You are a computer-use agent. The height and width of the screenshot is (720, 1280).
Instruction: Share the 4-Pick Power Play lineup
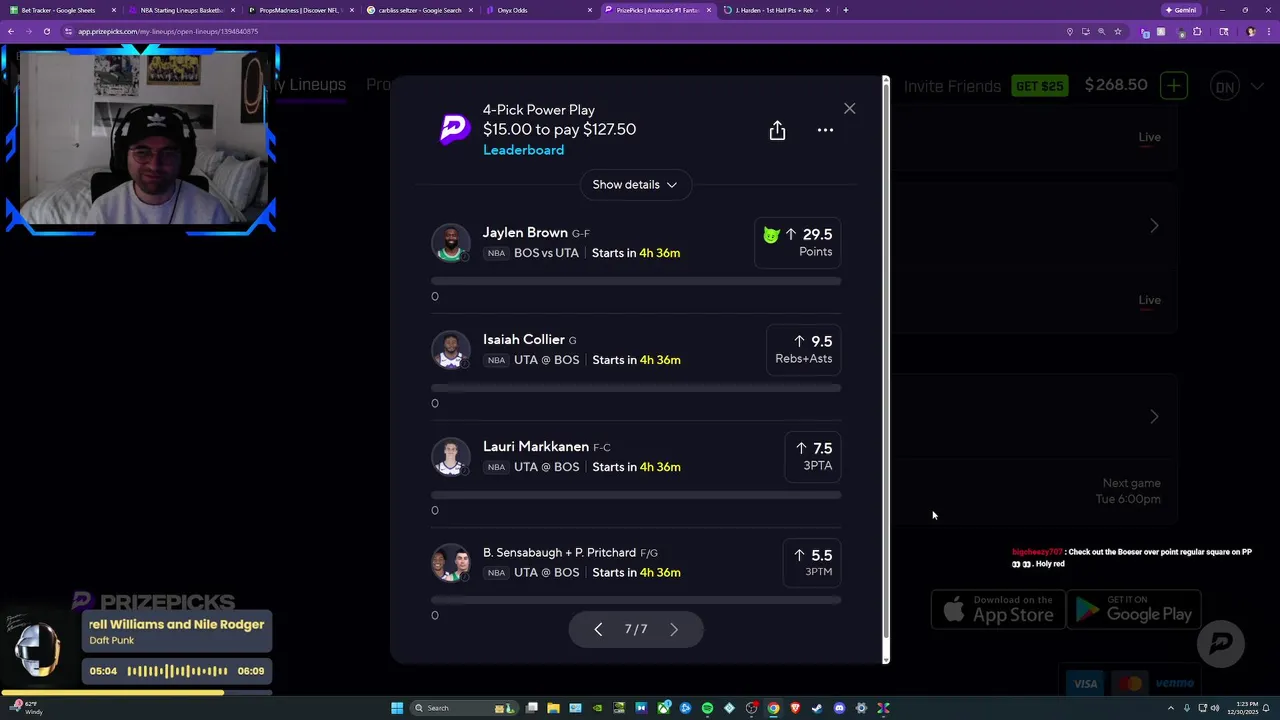tap(777, 131)
